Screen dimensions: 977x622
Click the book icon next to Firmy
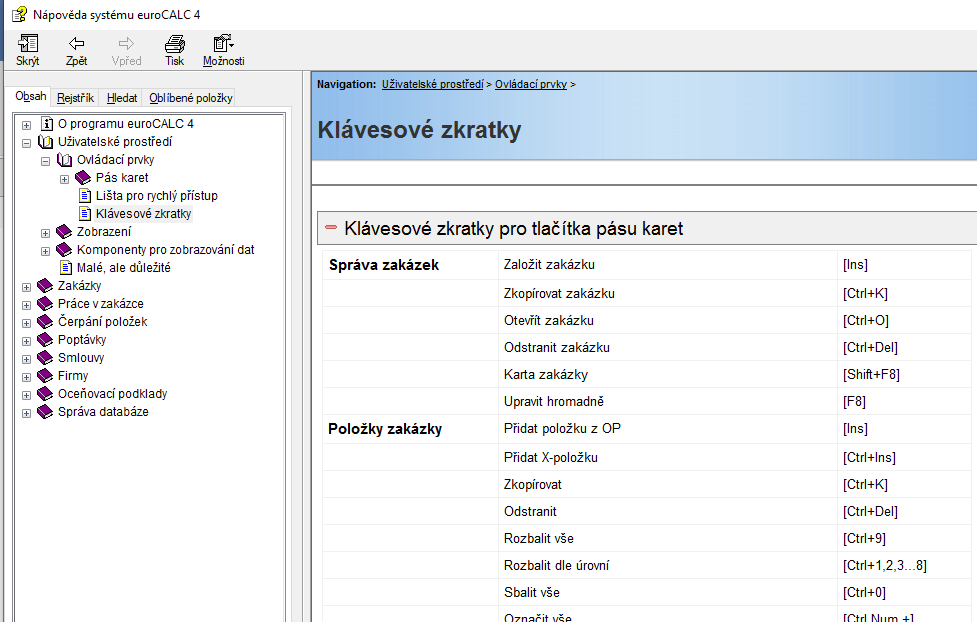tap(45, 376)
